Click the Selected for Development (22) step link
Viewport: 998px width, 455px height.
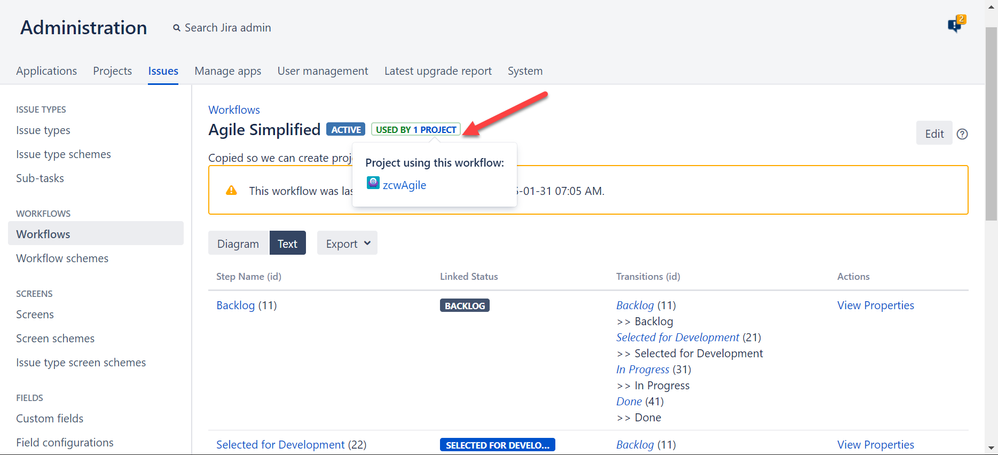pyautogui.click(x=280, y=445)
